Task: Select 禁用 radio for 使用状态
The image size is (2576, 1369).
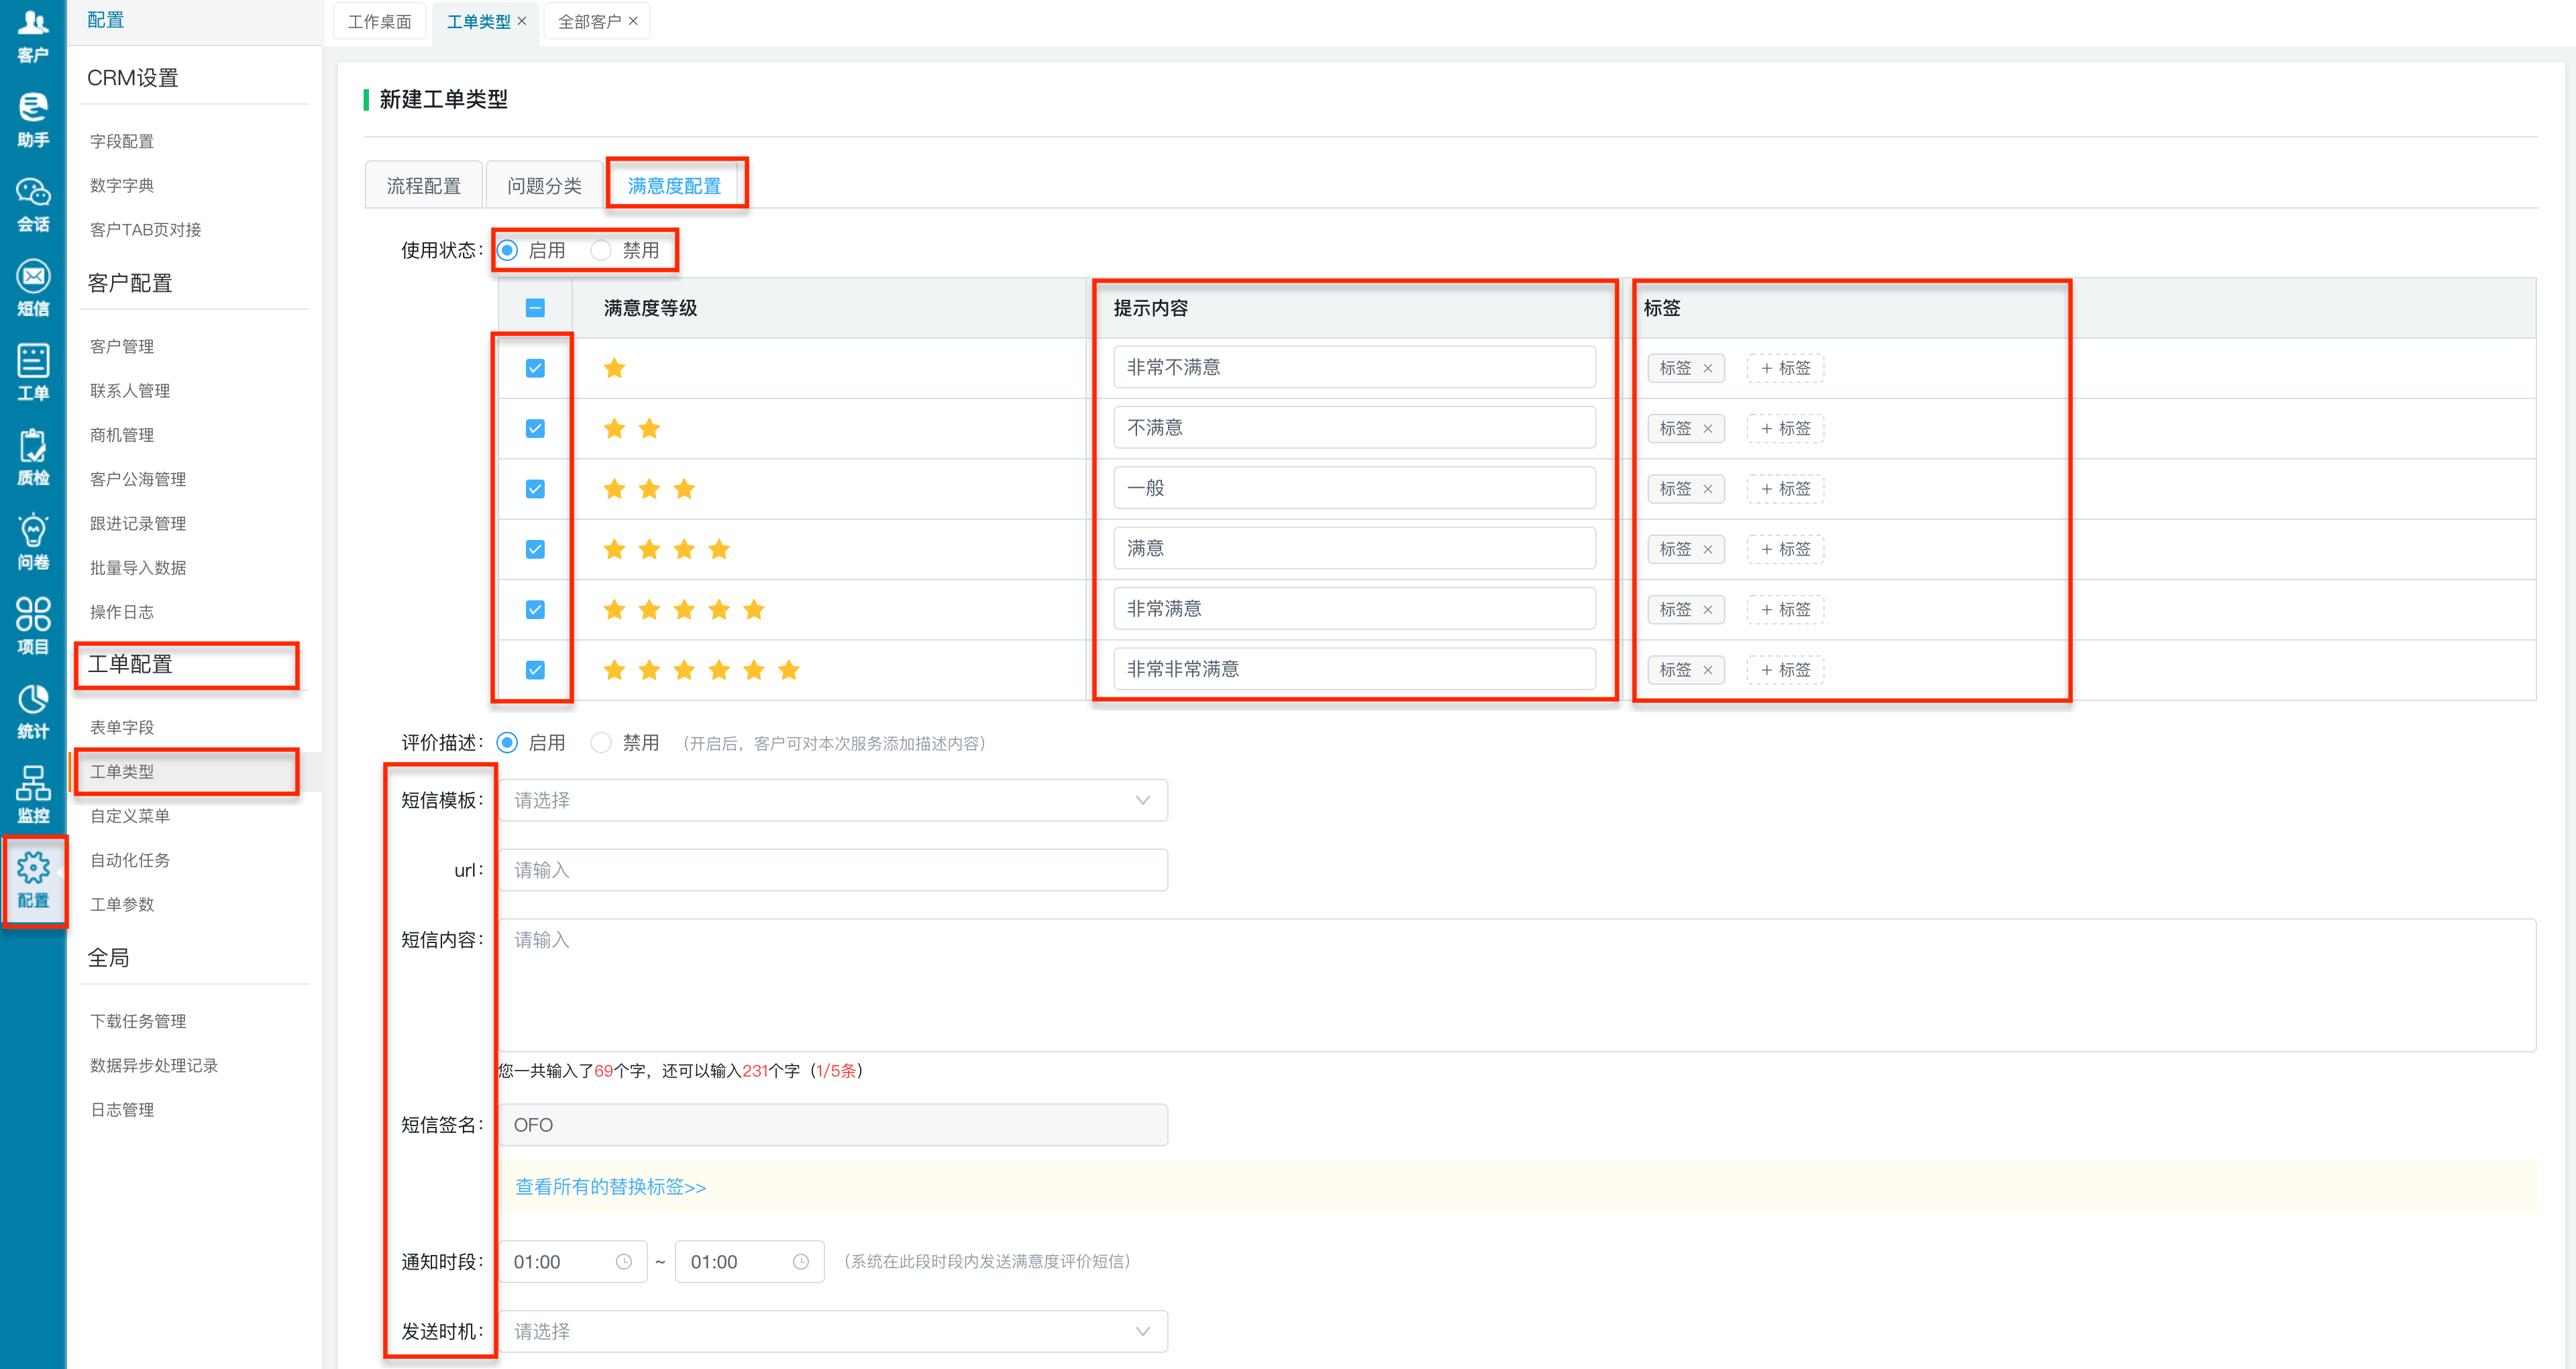Action: click(x=601, y=250)
